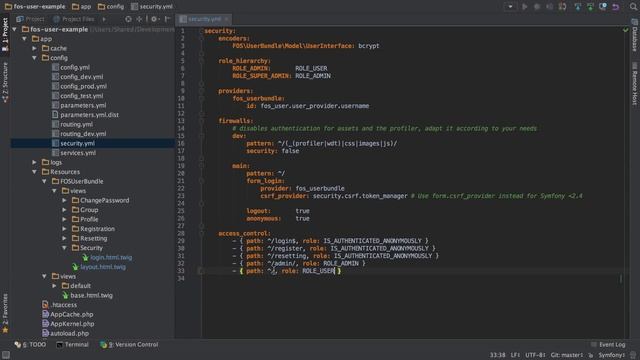Screen dimensions: 640x360
Task: Click the Git: master branch widget
Action: tap(567, 355)
